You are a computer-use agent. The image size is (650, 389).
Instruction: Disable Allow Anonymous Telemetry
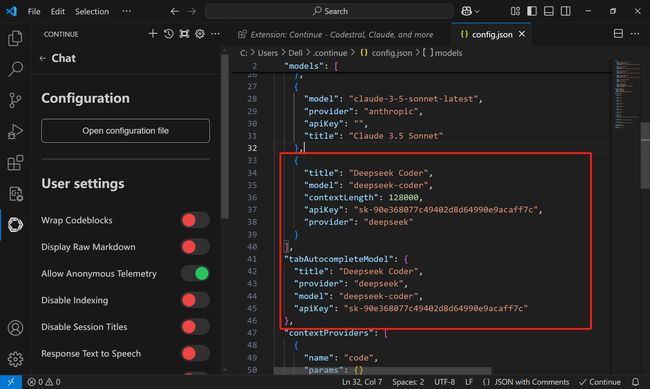tap(195, 273)
